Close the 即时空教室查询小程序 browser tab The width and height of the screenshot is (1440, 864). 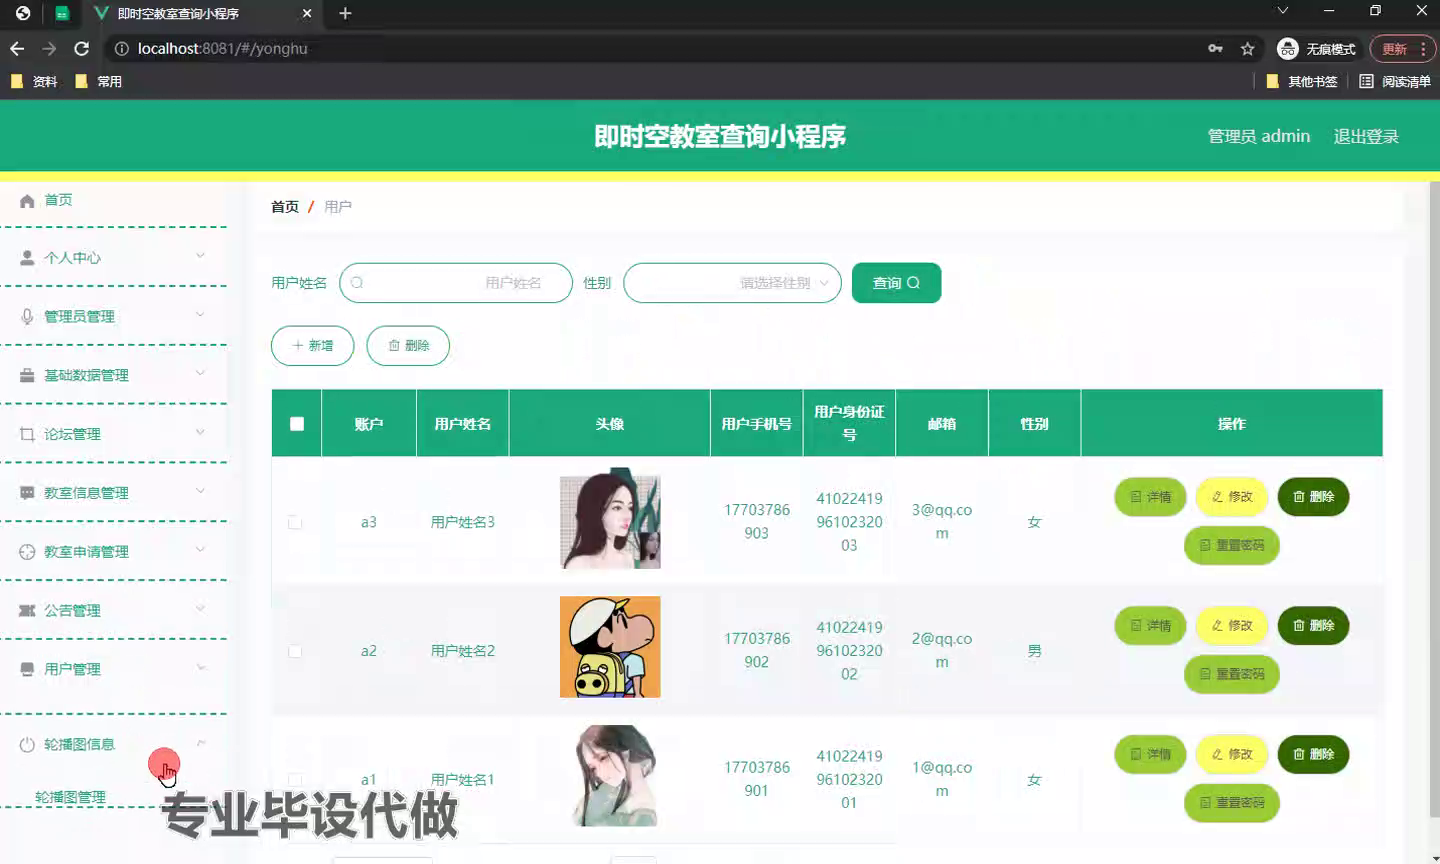point(307,13)
